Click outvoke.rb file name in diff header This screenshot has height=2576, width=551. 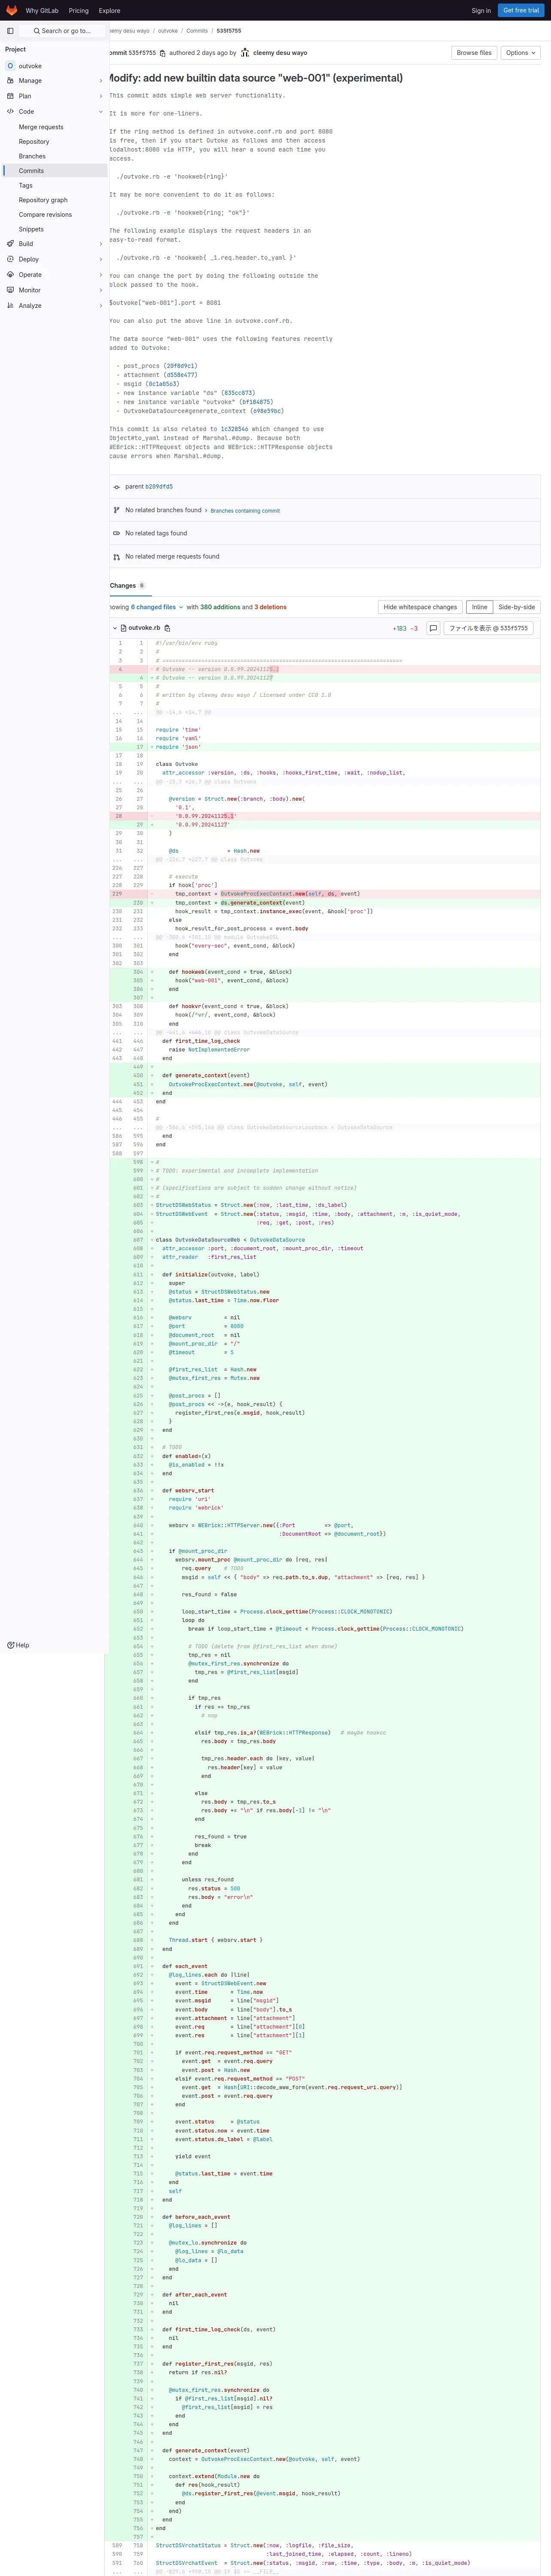[144, 628]
